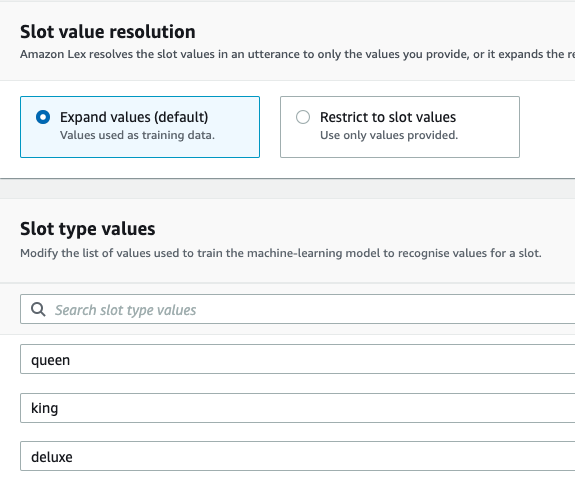Click the Search slot type values field
575x483 pixels.
click(297, 309)
